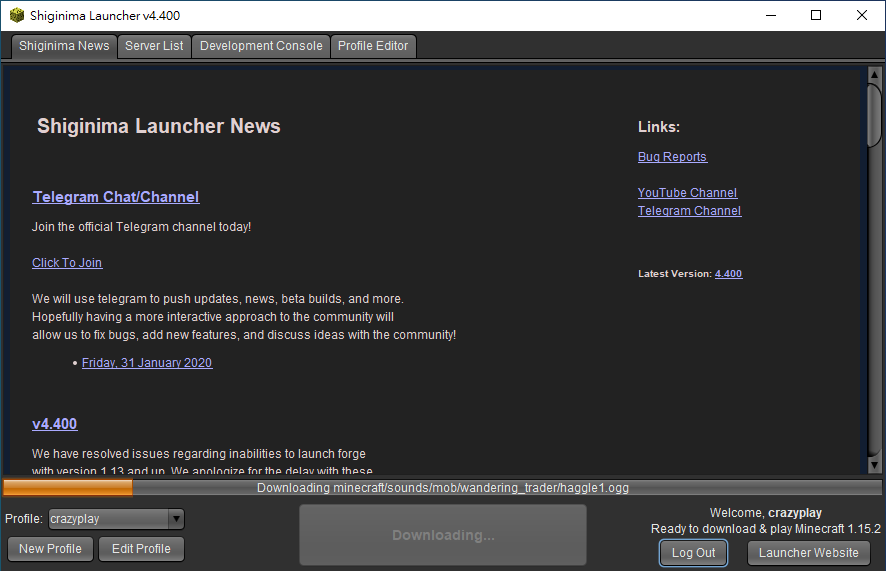
Task: Open the Bug Reports link
Action: pyautogui.click(x=672, y=156)
